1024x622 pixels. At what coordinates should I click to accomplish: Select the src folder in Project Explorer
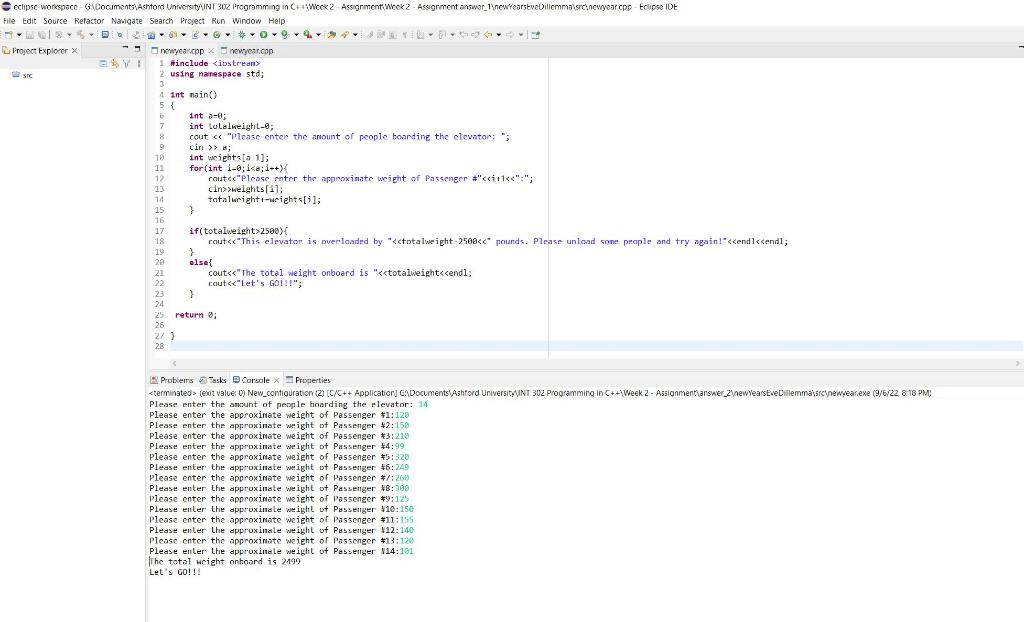click(x=23, y=75)
